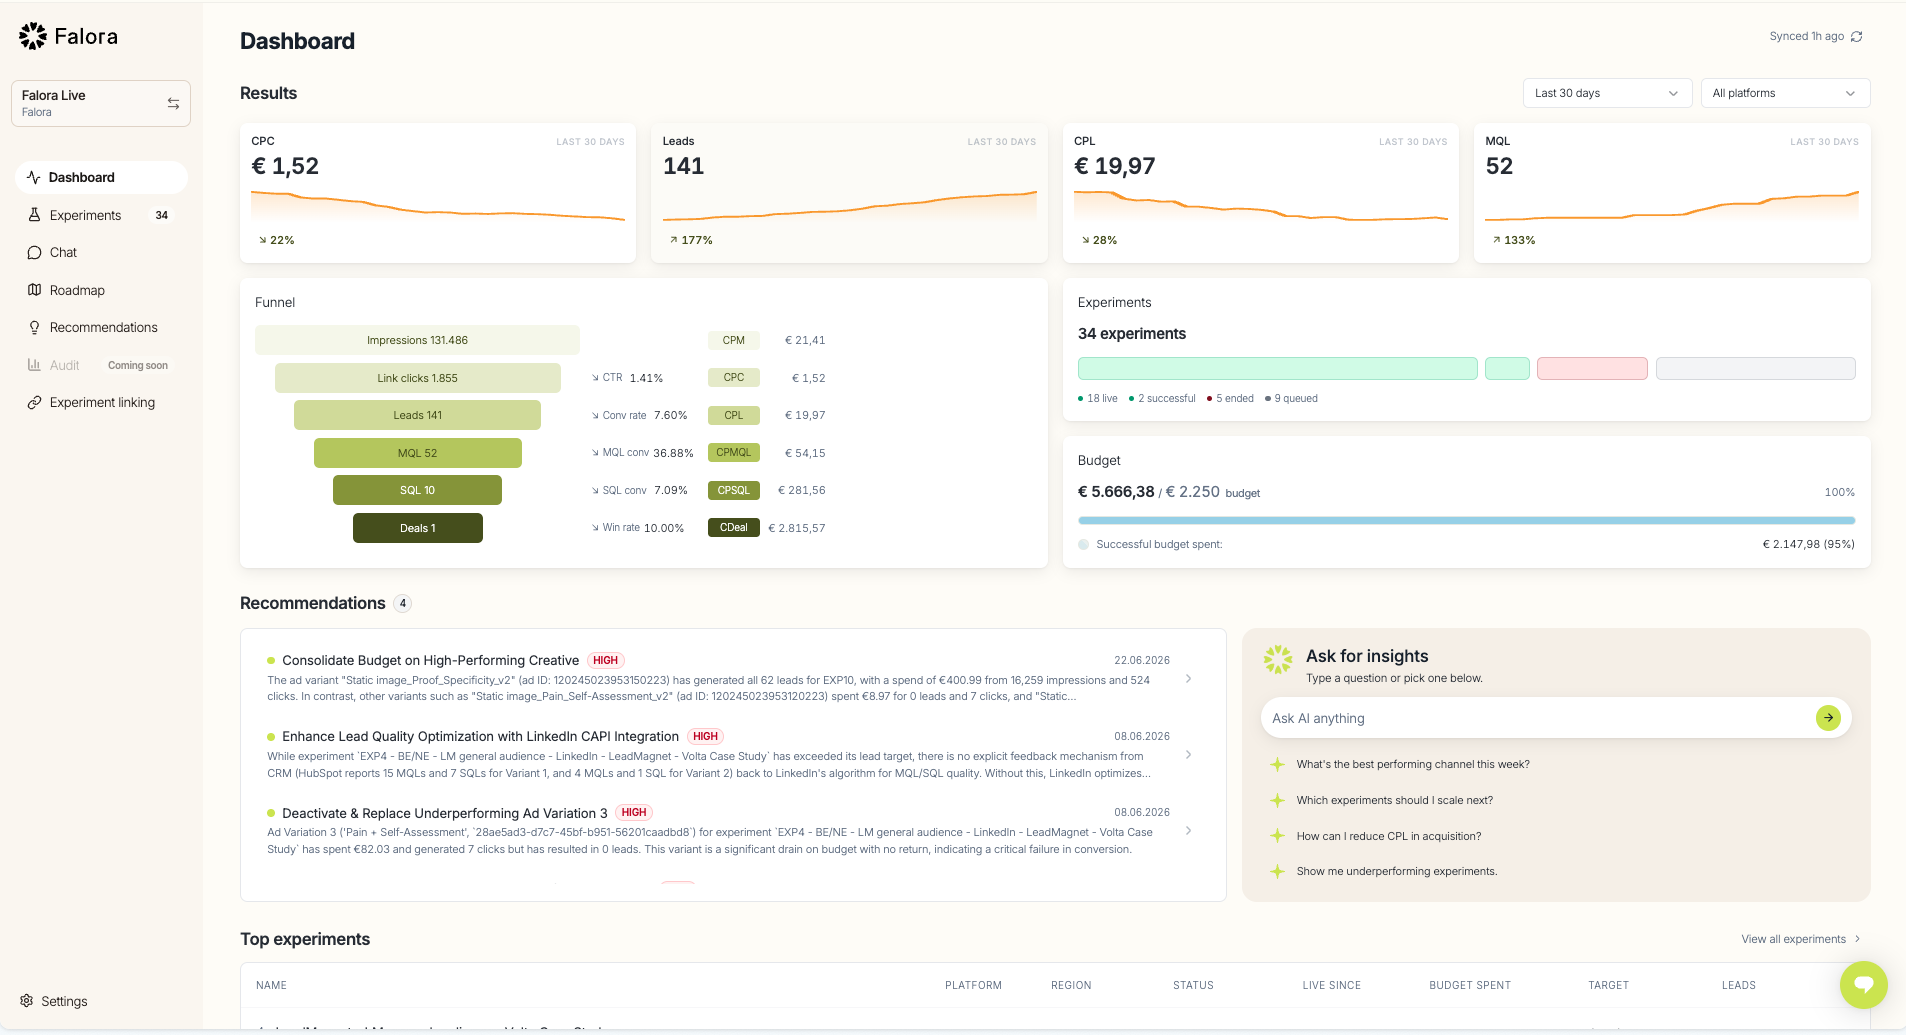This screenshot has width=1906, height=1035.
Task: Open the All platforms dropdown
Action: (x=1785, y=93)
